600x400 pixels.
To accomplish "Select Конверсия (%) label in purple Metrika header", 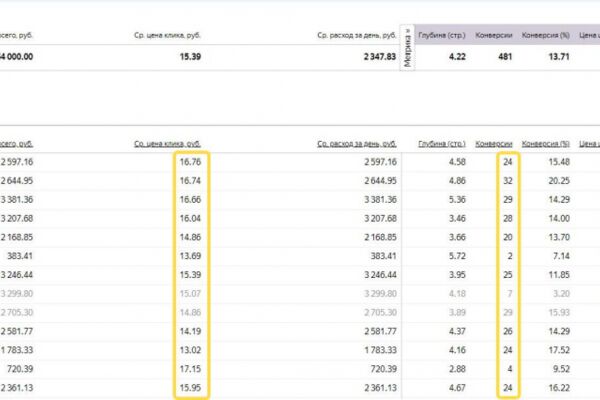I will pos(546,35).
